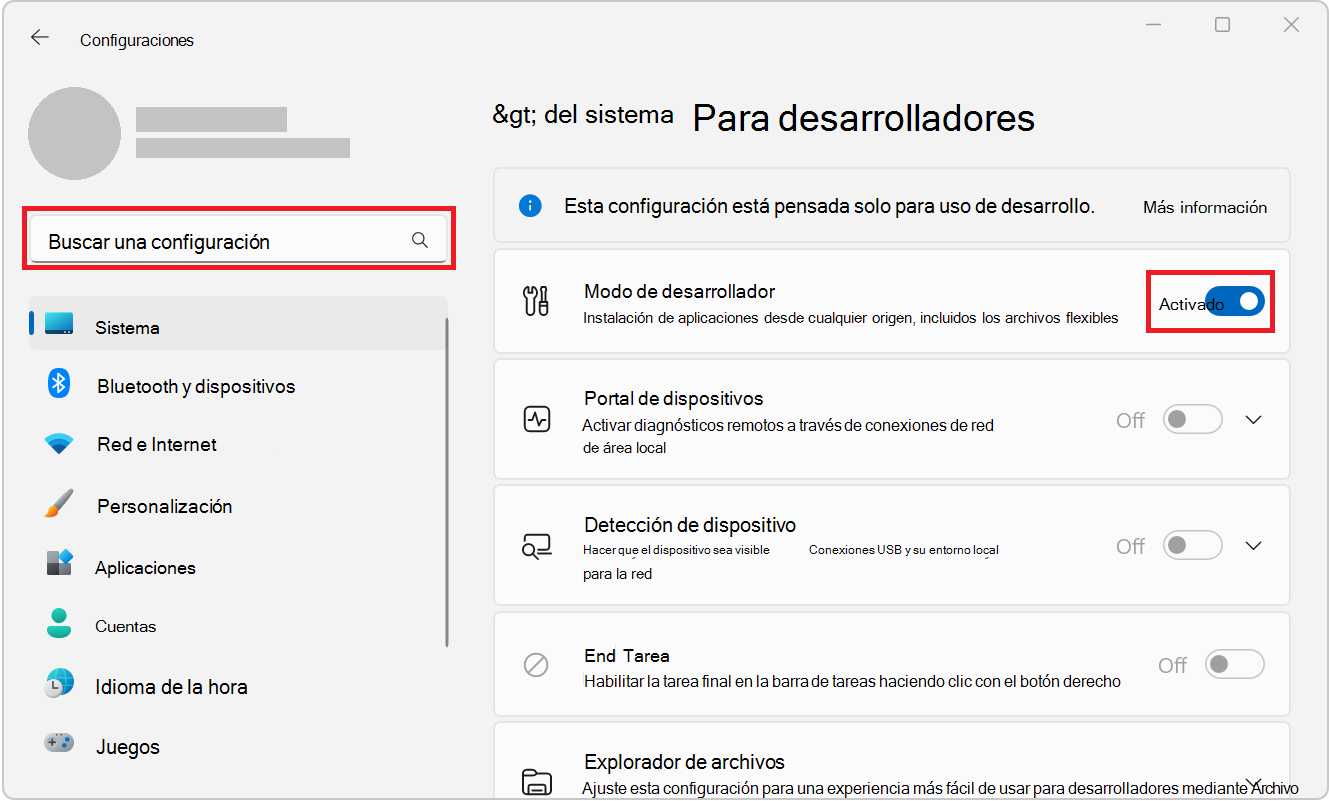
Task: Disable Modo de desarrollador
Action: coord(1237,301)
